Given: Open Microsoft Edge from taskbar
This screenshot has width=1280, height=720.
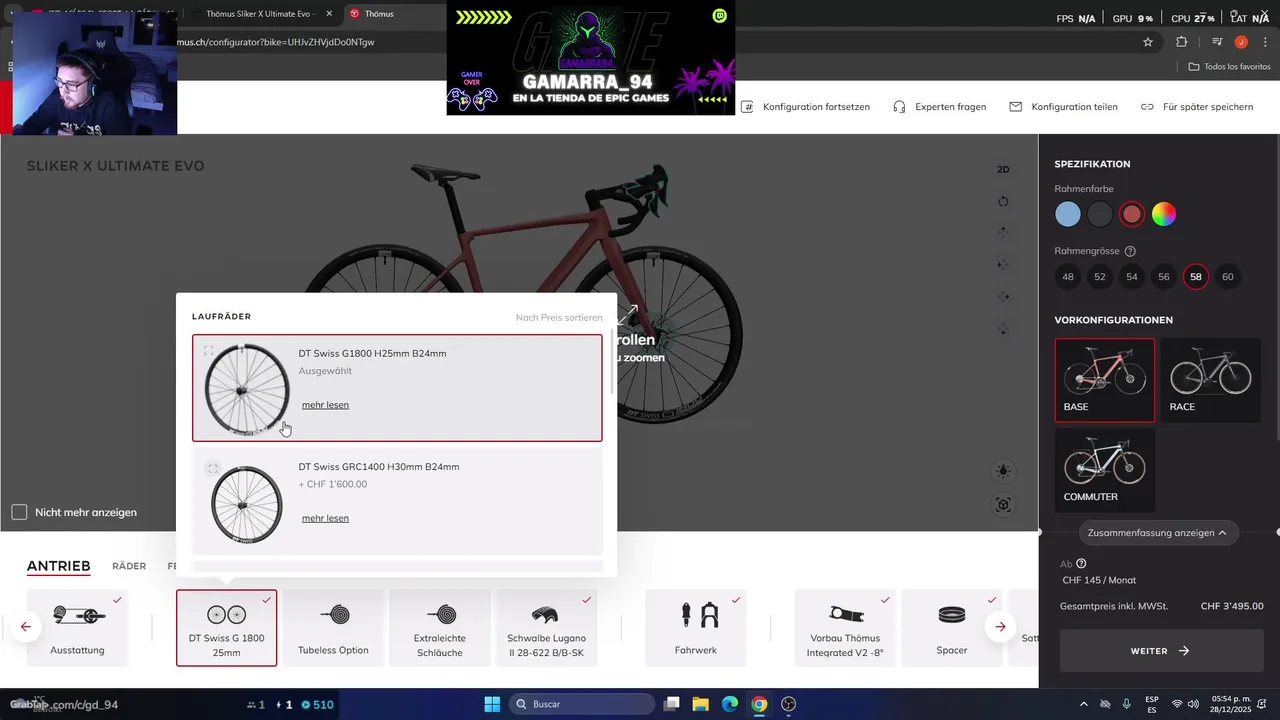Looking at the screenshot, I should (x=730, y=704).
